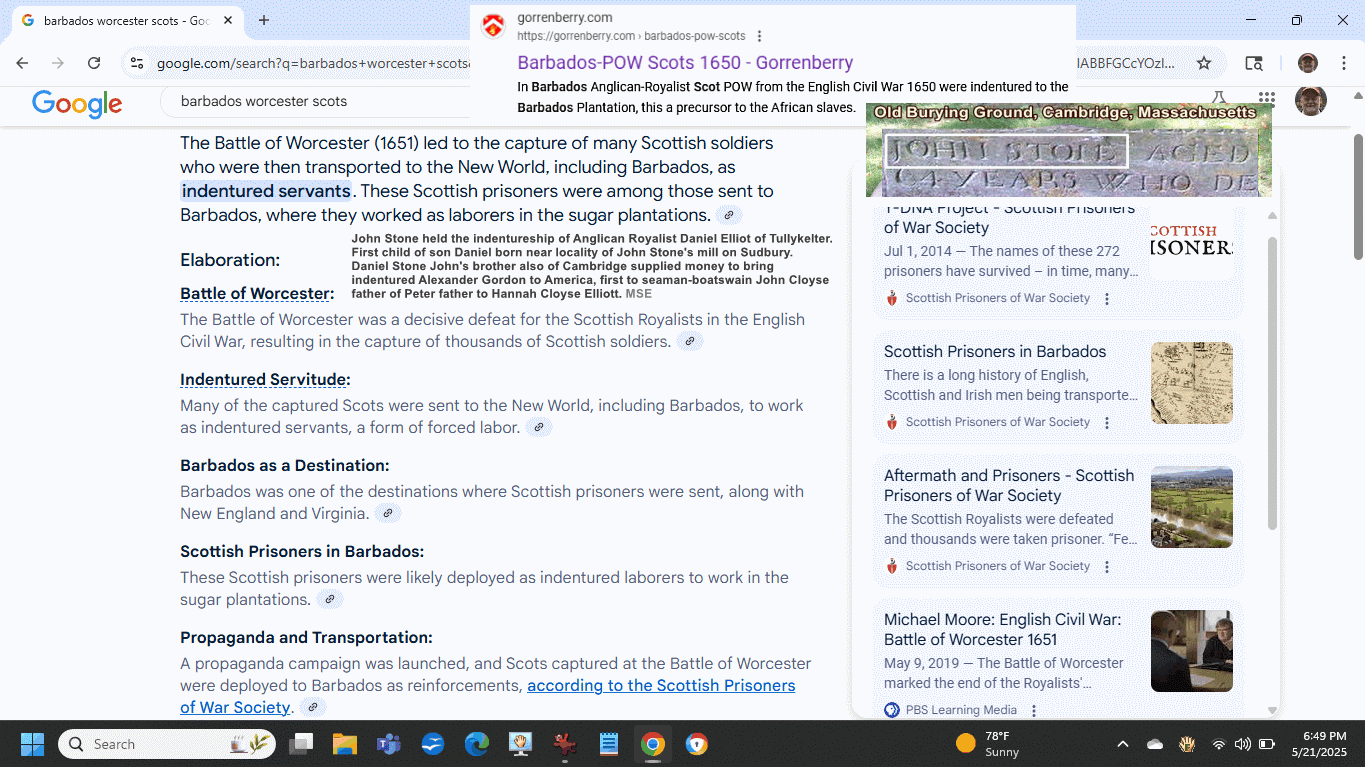
Task: Open source link after 'of War Society' hyperlink
Action: click(x=313, y=707)
